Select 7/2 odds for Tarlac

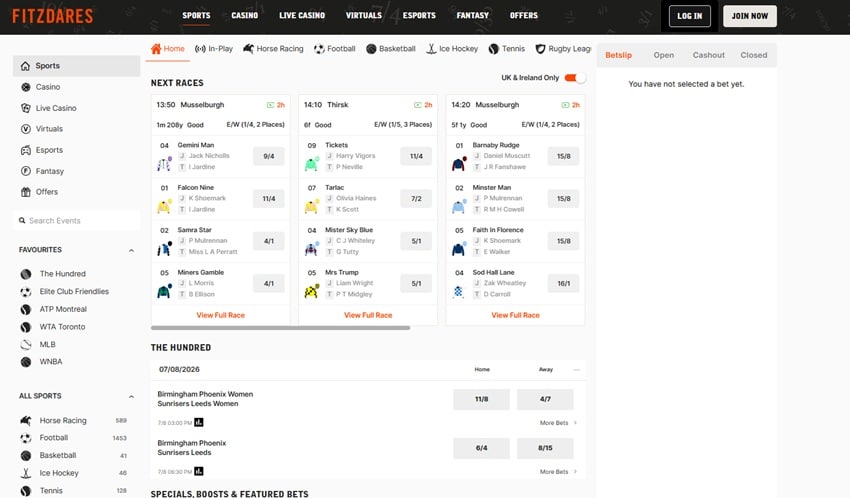416,199
